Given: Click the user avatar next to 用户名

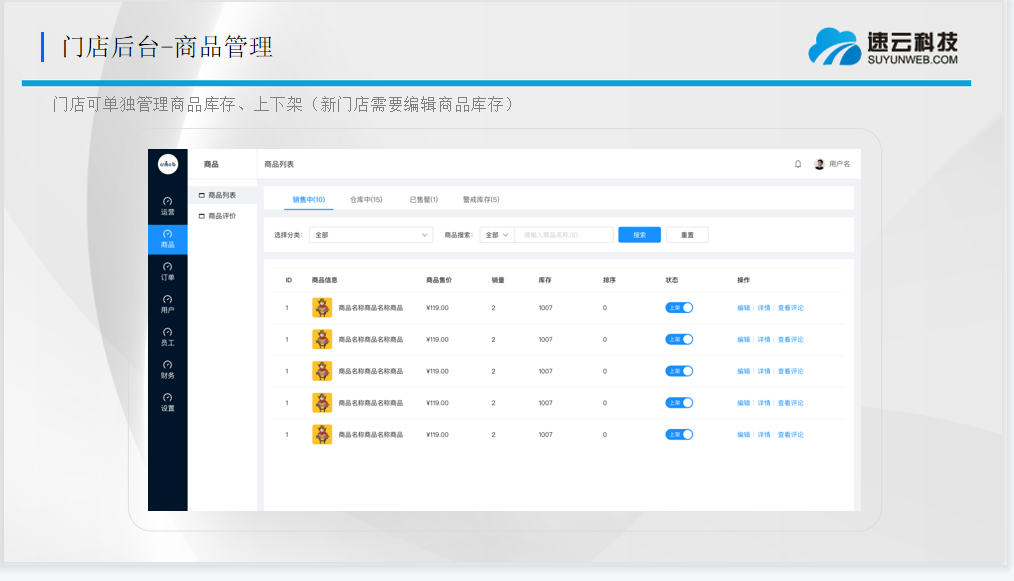Looking at the screenshot, I should (x=819, y=164).
